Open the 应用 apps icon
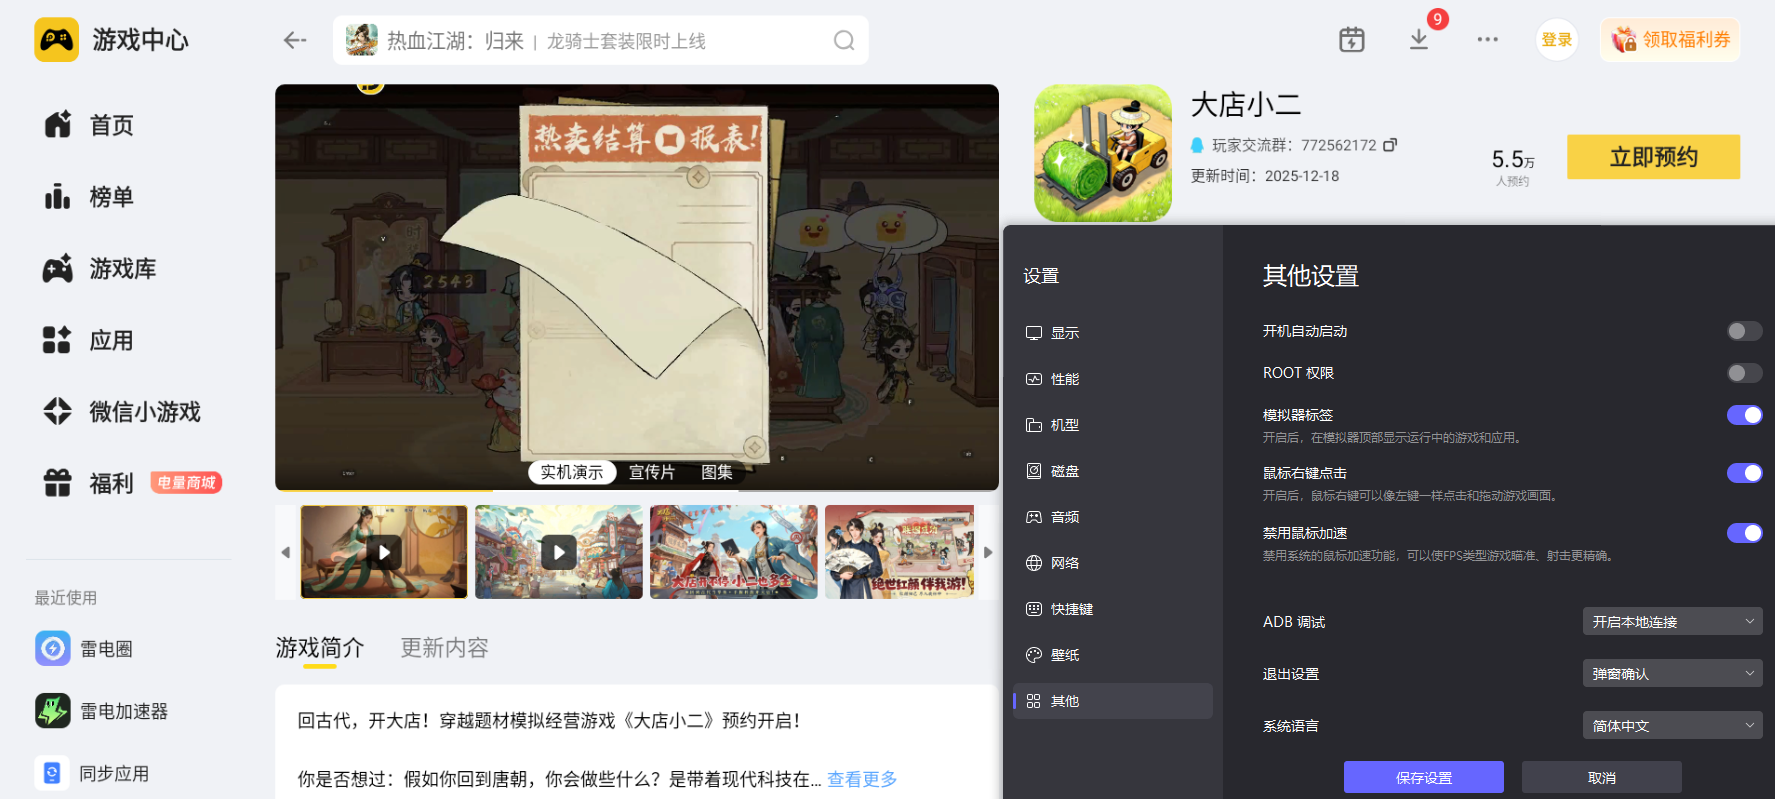Image resolution: width=1775 pixels, height=799 pixels. (58, 341)
